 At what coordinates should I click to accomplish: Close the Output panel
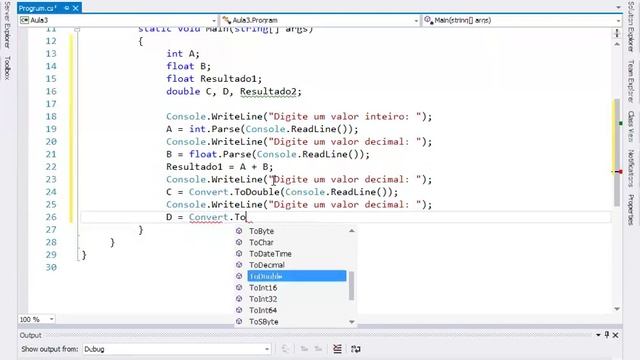click(x=616, y=335)
